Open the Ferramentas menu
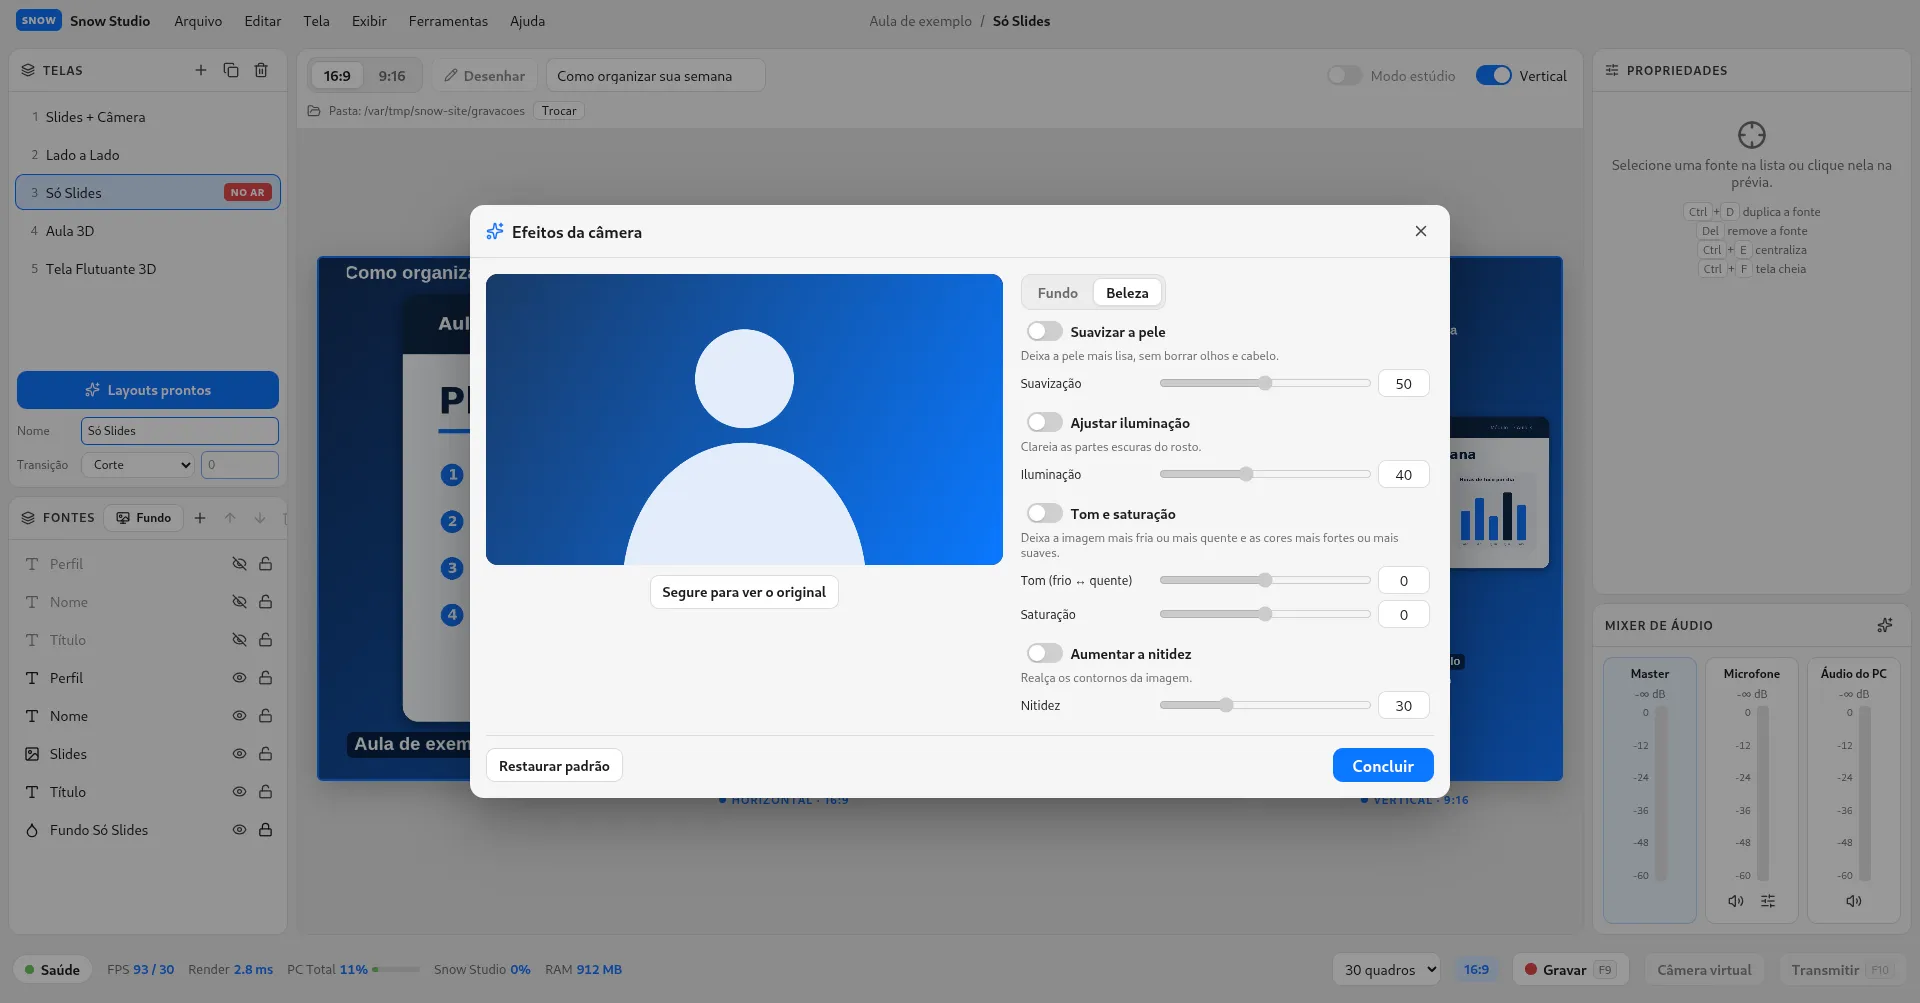The width and height of the screenshot is (1920, 1003). coord(448,21)
